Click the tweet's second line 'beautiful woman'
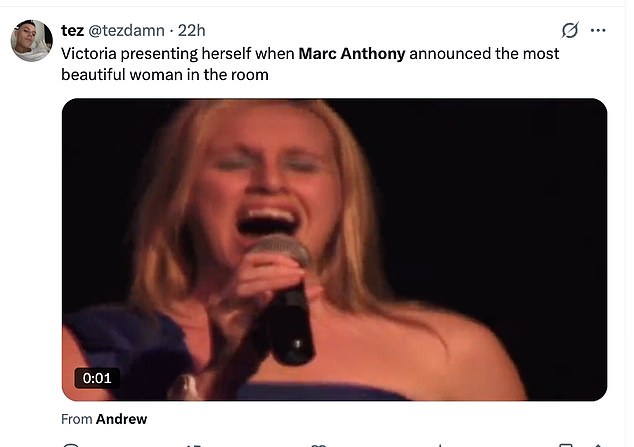Viewport: 634px width, 447px height. click(120, 75)
